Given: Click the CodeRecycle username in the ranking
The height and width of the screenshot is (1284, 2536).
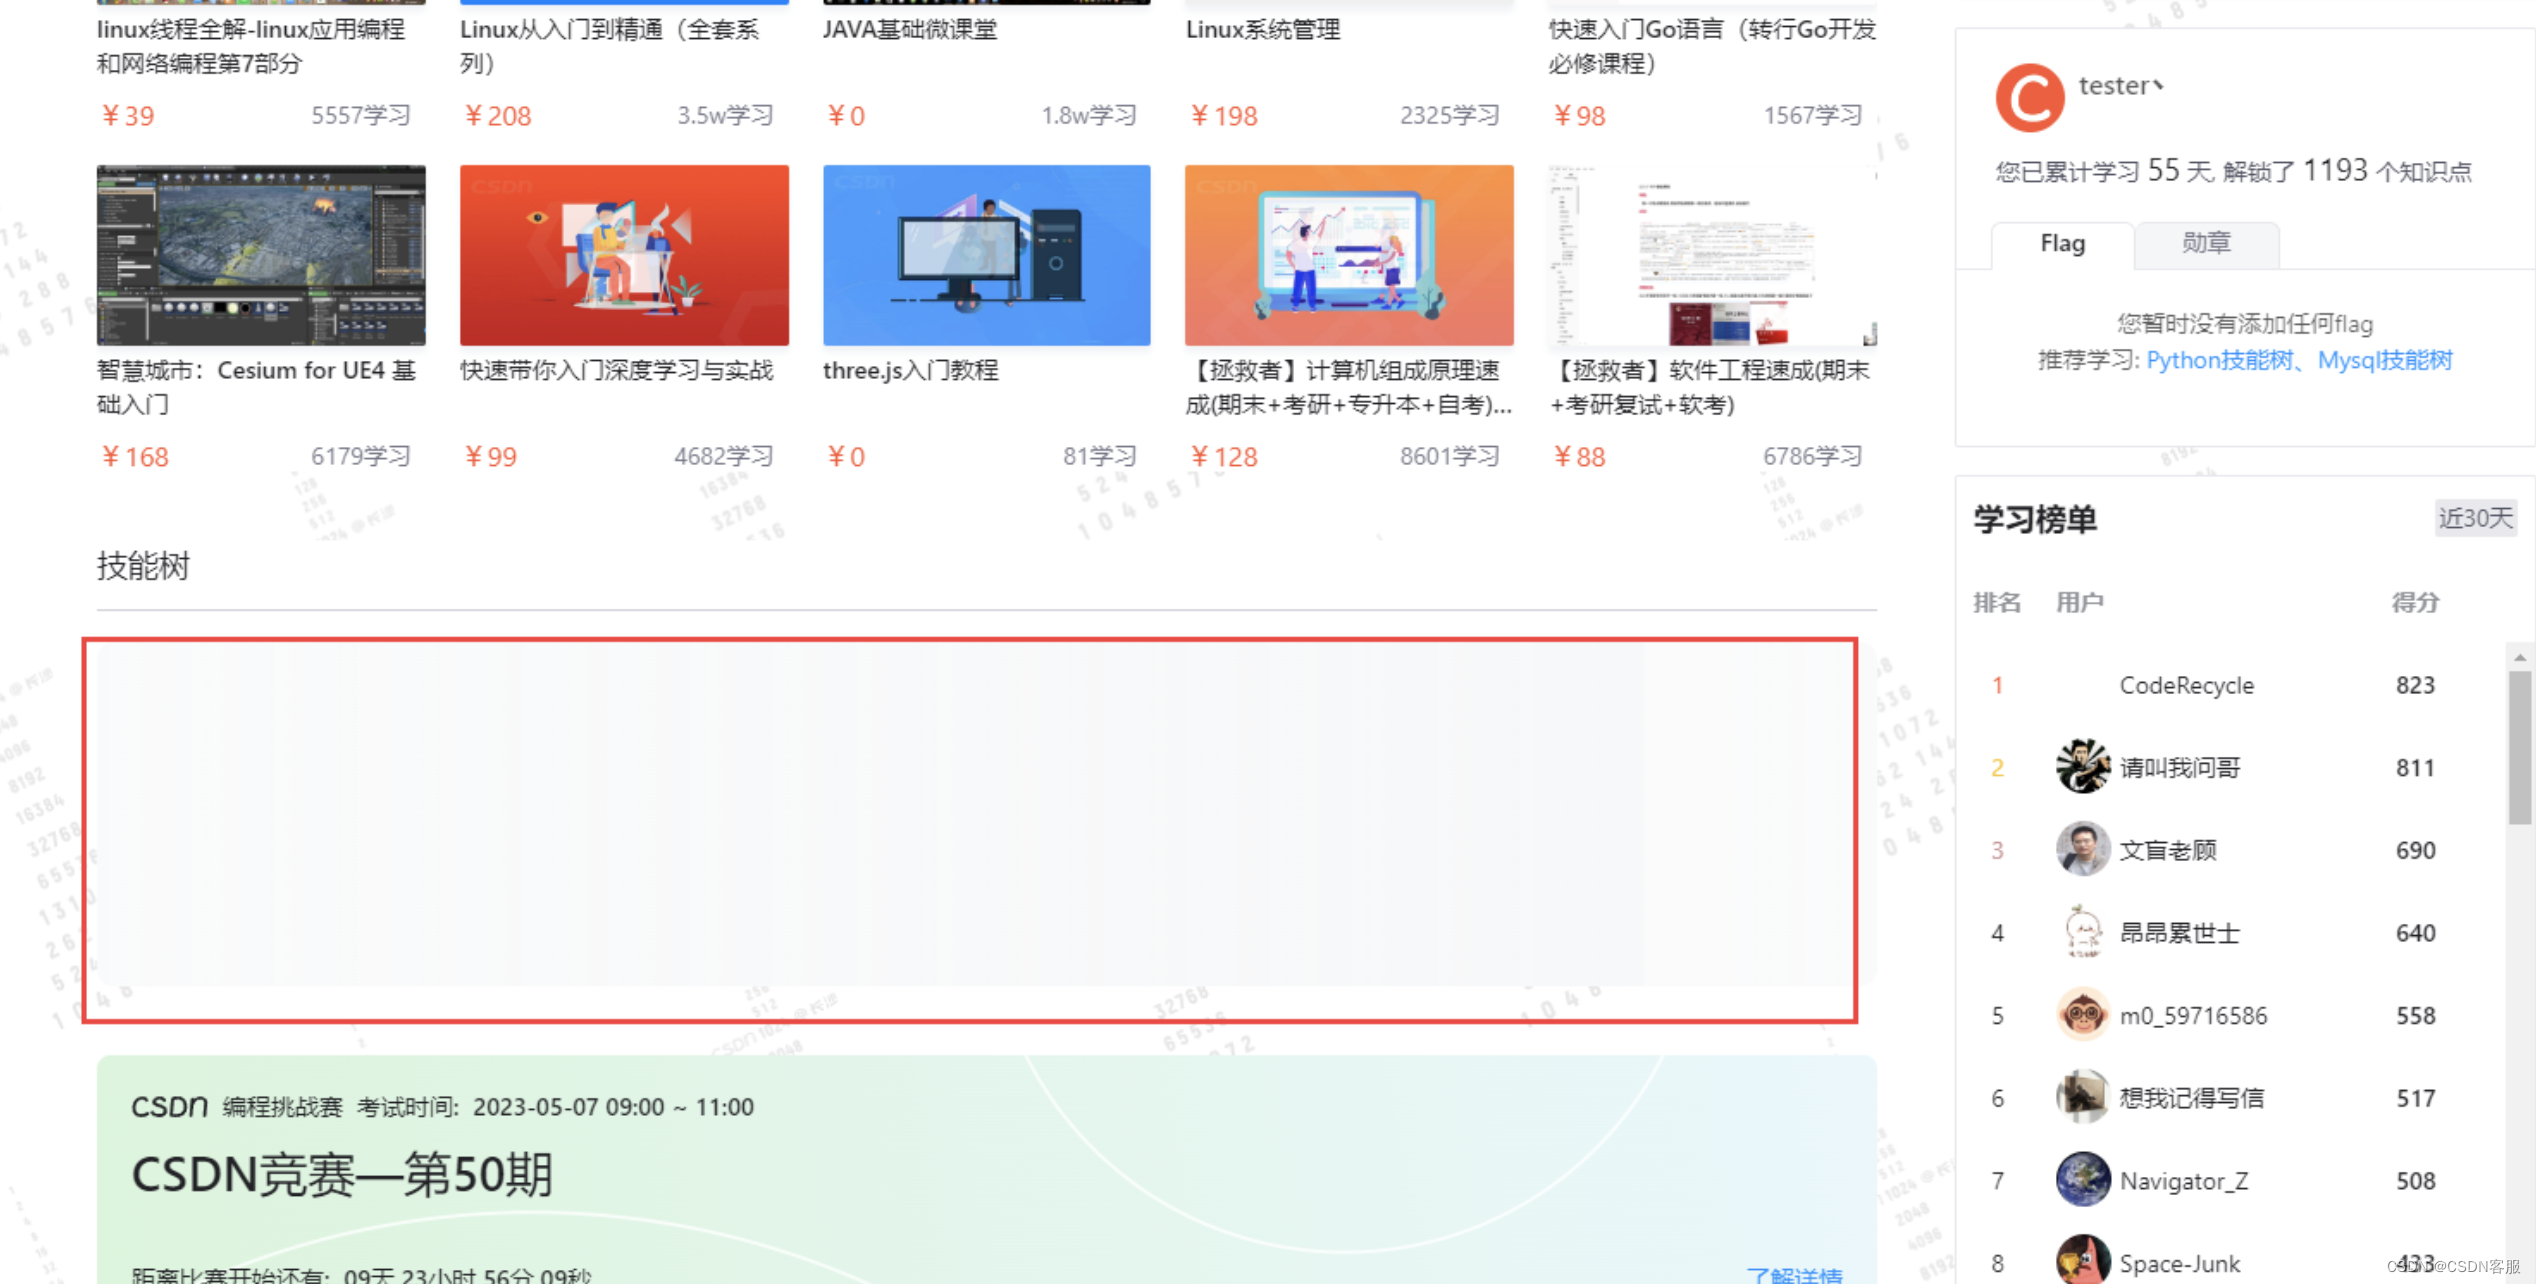Looking at the screenshot, I should click(x=2186, y=685).
